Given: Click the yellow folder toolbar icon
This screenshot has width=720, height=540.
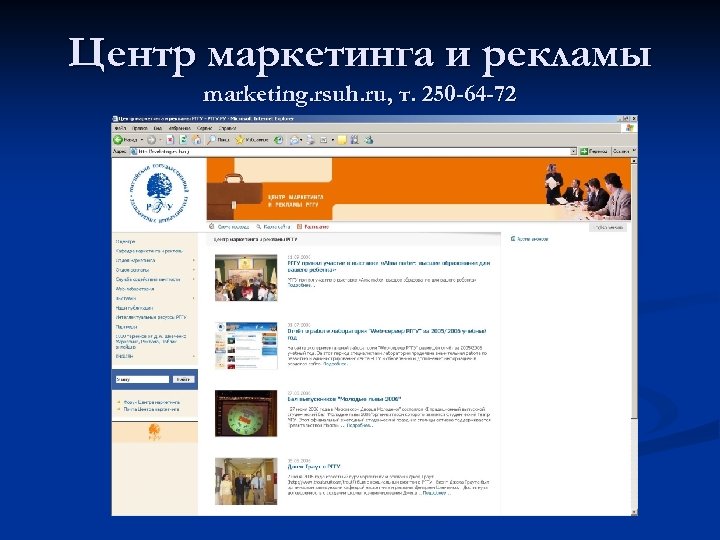Looking at the screenshot, I should click(x=342, y=140).
